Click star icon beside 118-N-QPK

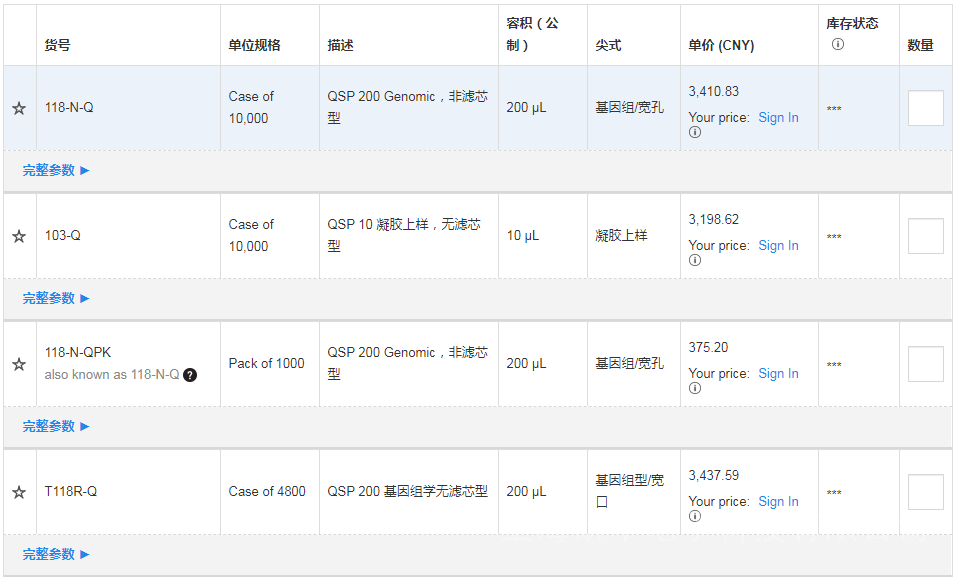[19, 364]
